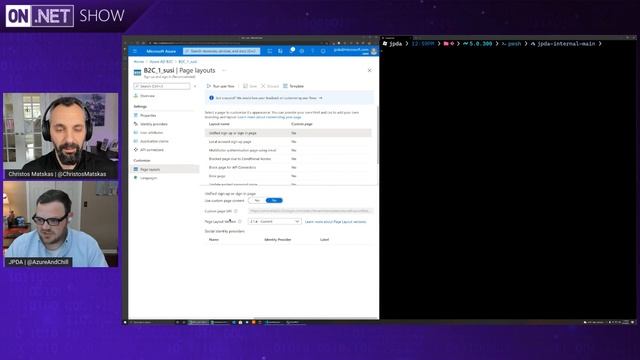Select the Error page row
Viewport: 640px width, 360px height.
click(x=288, y=176)
